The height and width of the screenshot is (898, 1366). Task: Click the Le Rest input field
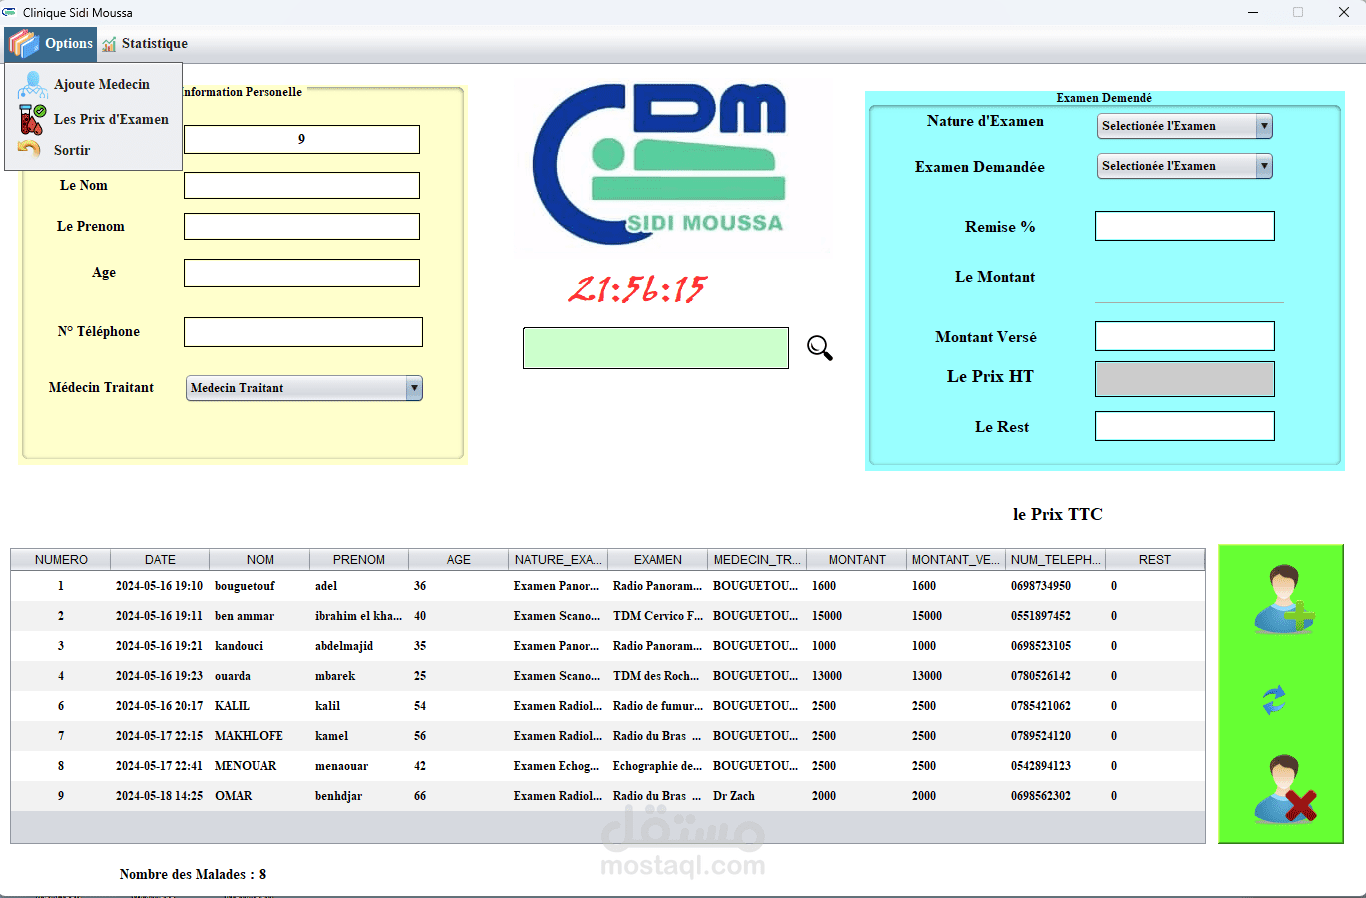point(1185,426)
